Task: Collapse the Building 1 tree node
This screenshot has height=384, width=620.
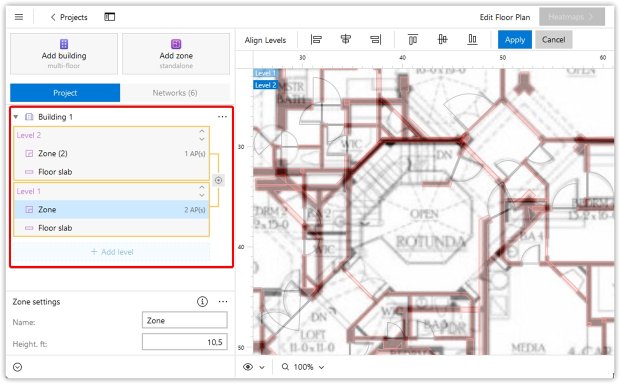Action: (x=16, y=117)
